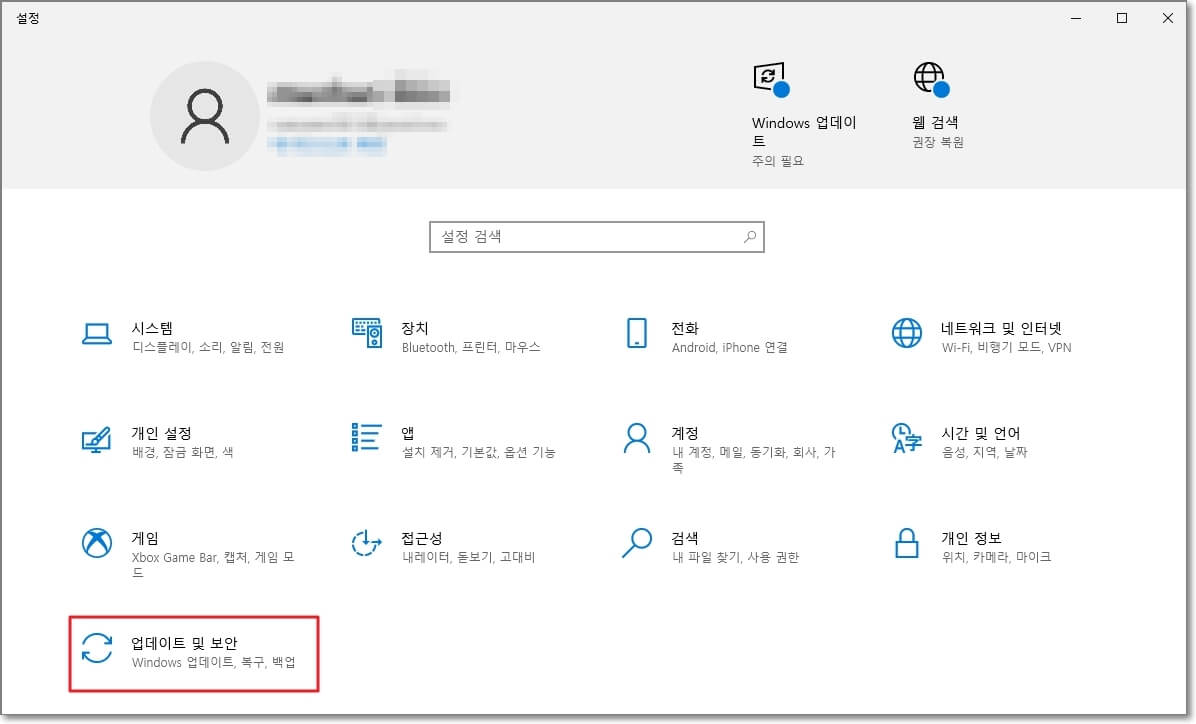Open the 장치 title link
The image size is (1196, 724).
click(415, 328)
